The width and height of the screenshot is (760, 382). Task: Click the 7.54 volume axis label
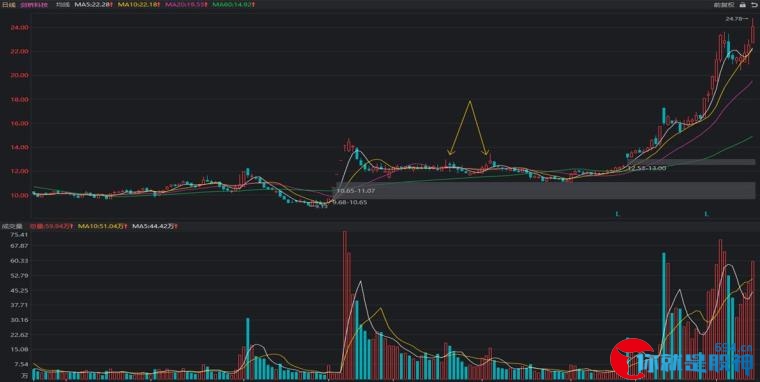[22, 364]
